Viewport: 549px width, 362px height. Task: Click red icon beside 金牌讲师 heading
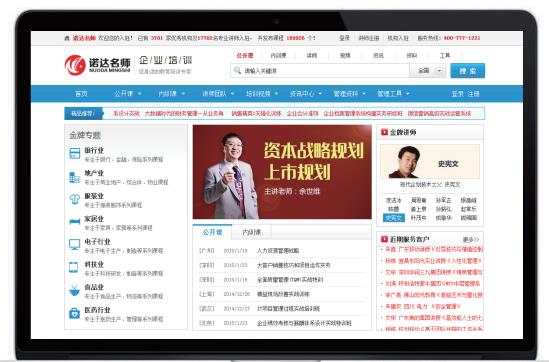[x=384, y=132]
